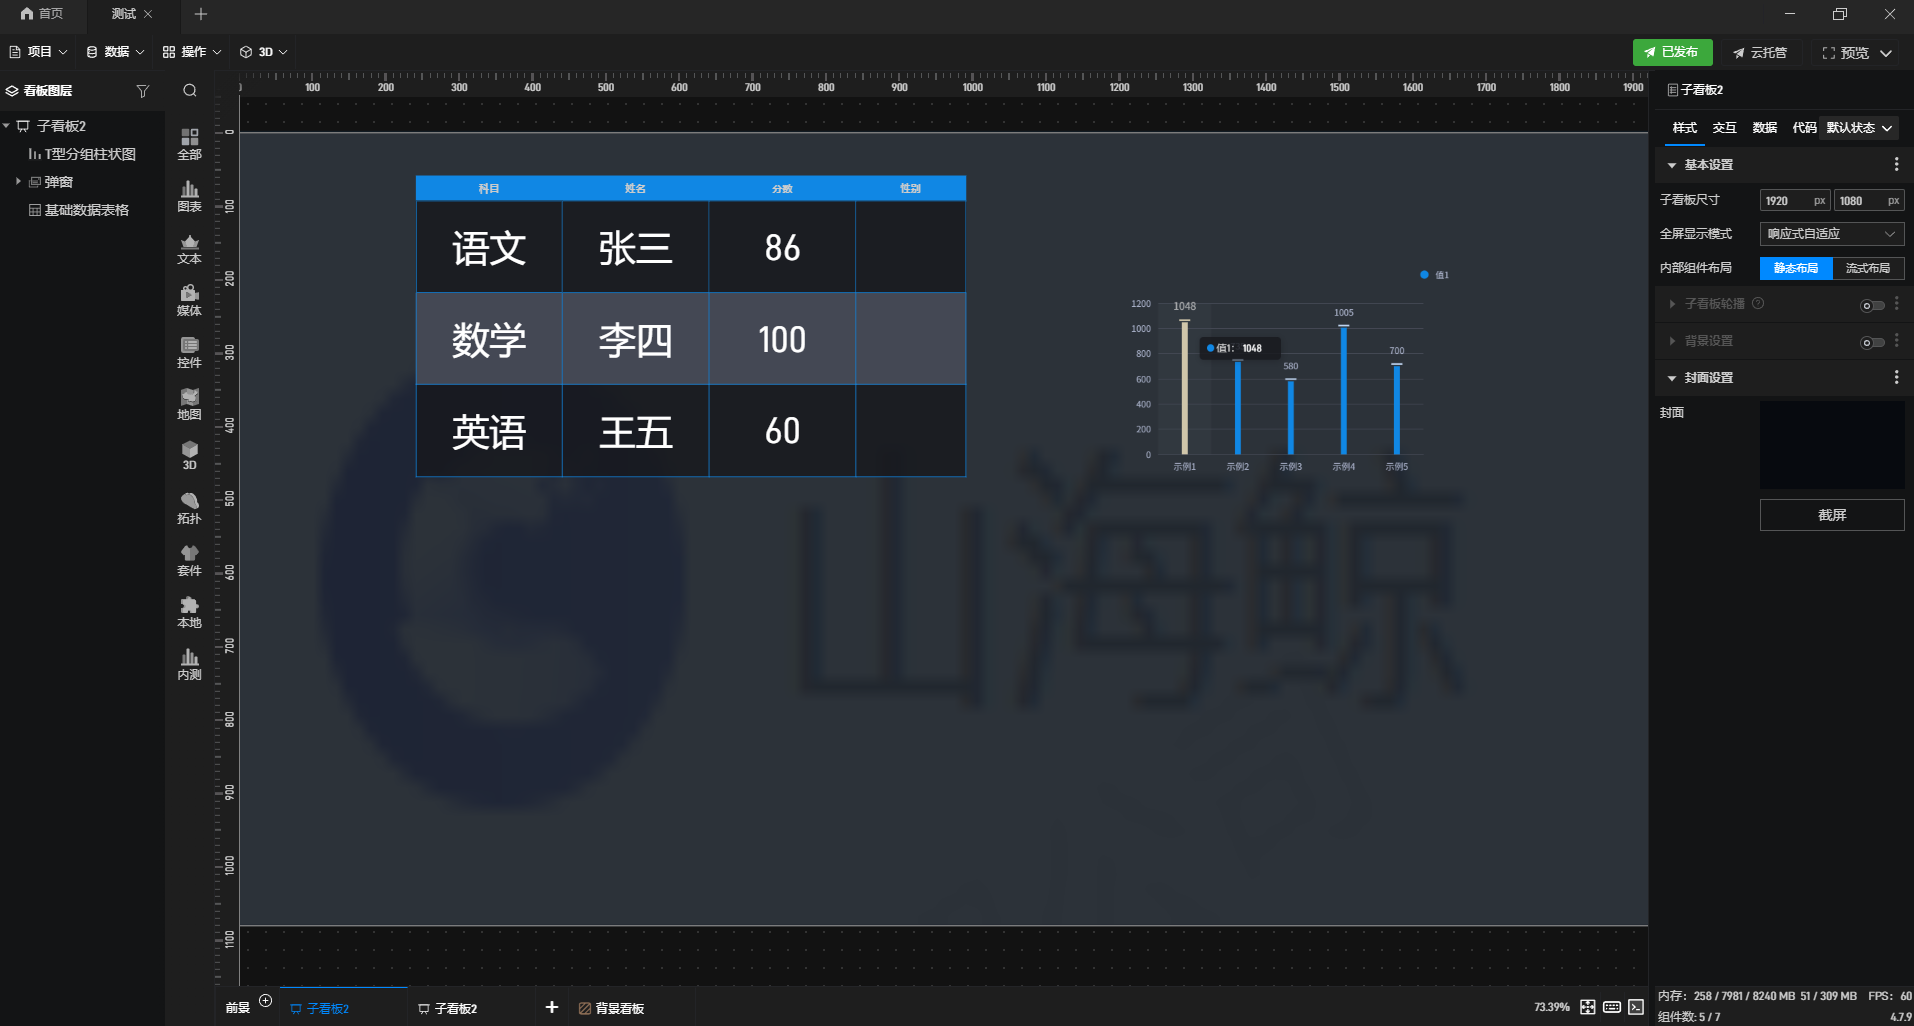Toggle the 背景设置 switch

[x=1872, y=342]
